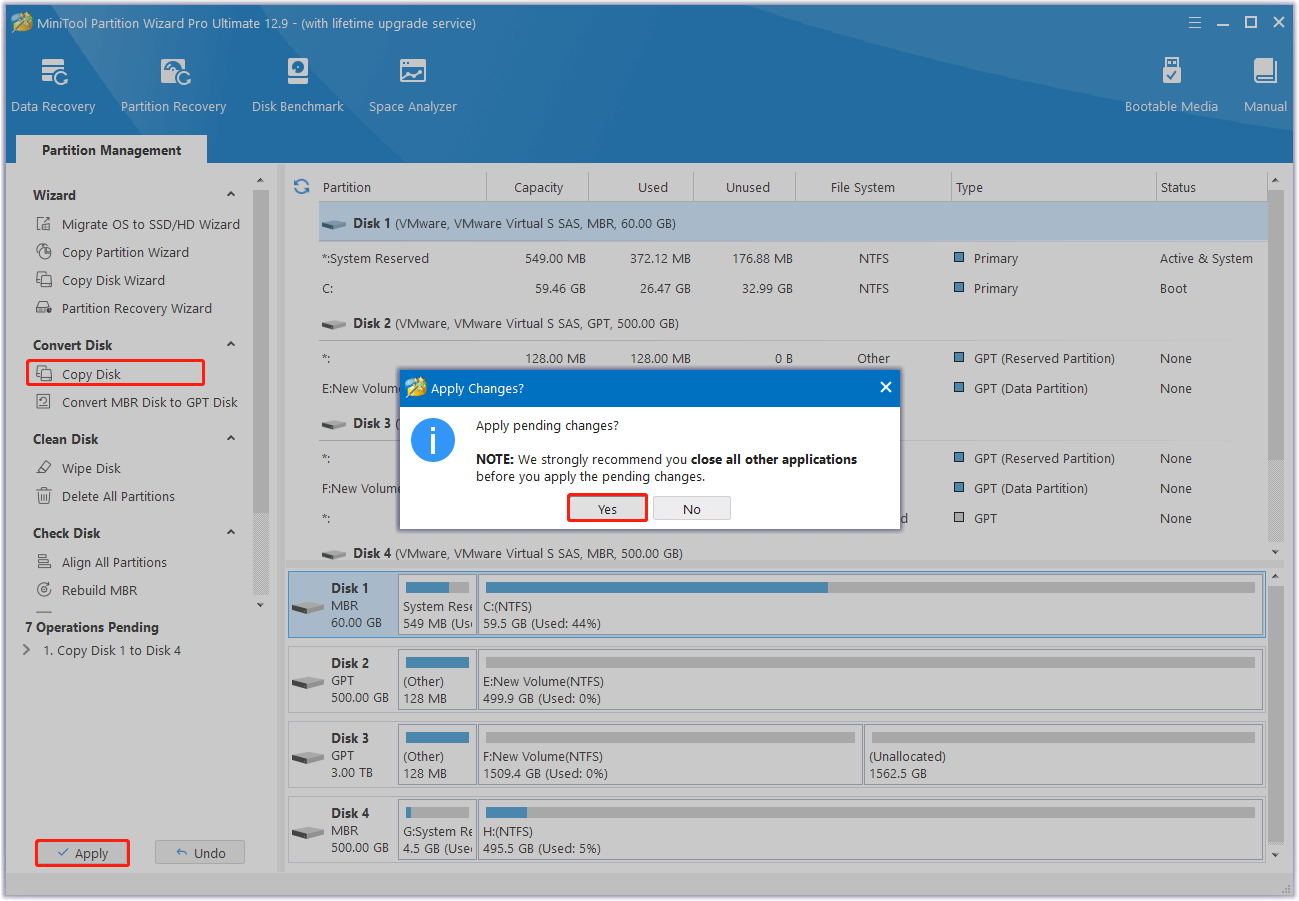The width and height of the screenshot is (1299, 901).
Task: Open hamburger menu in title bar
Action: pos(1195,22)
